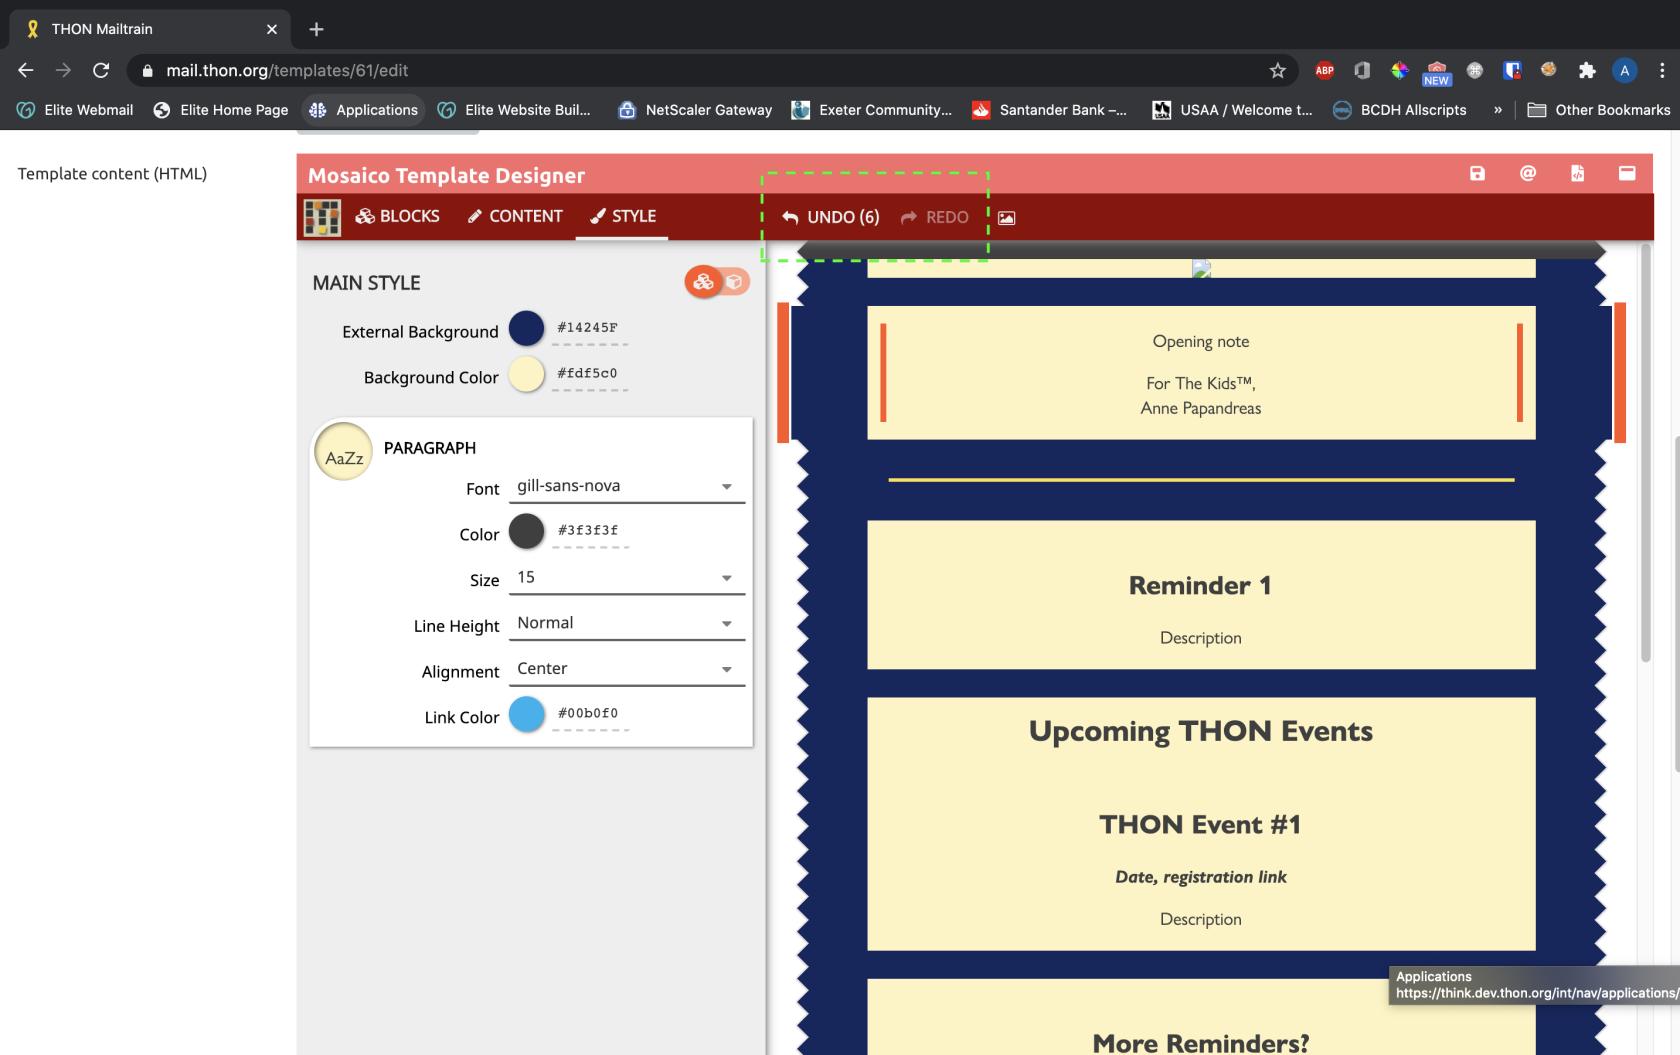Open the Chrome profile avatar A
This screenshot has height=1055, width=1680.
[x=1625, y=70]
